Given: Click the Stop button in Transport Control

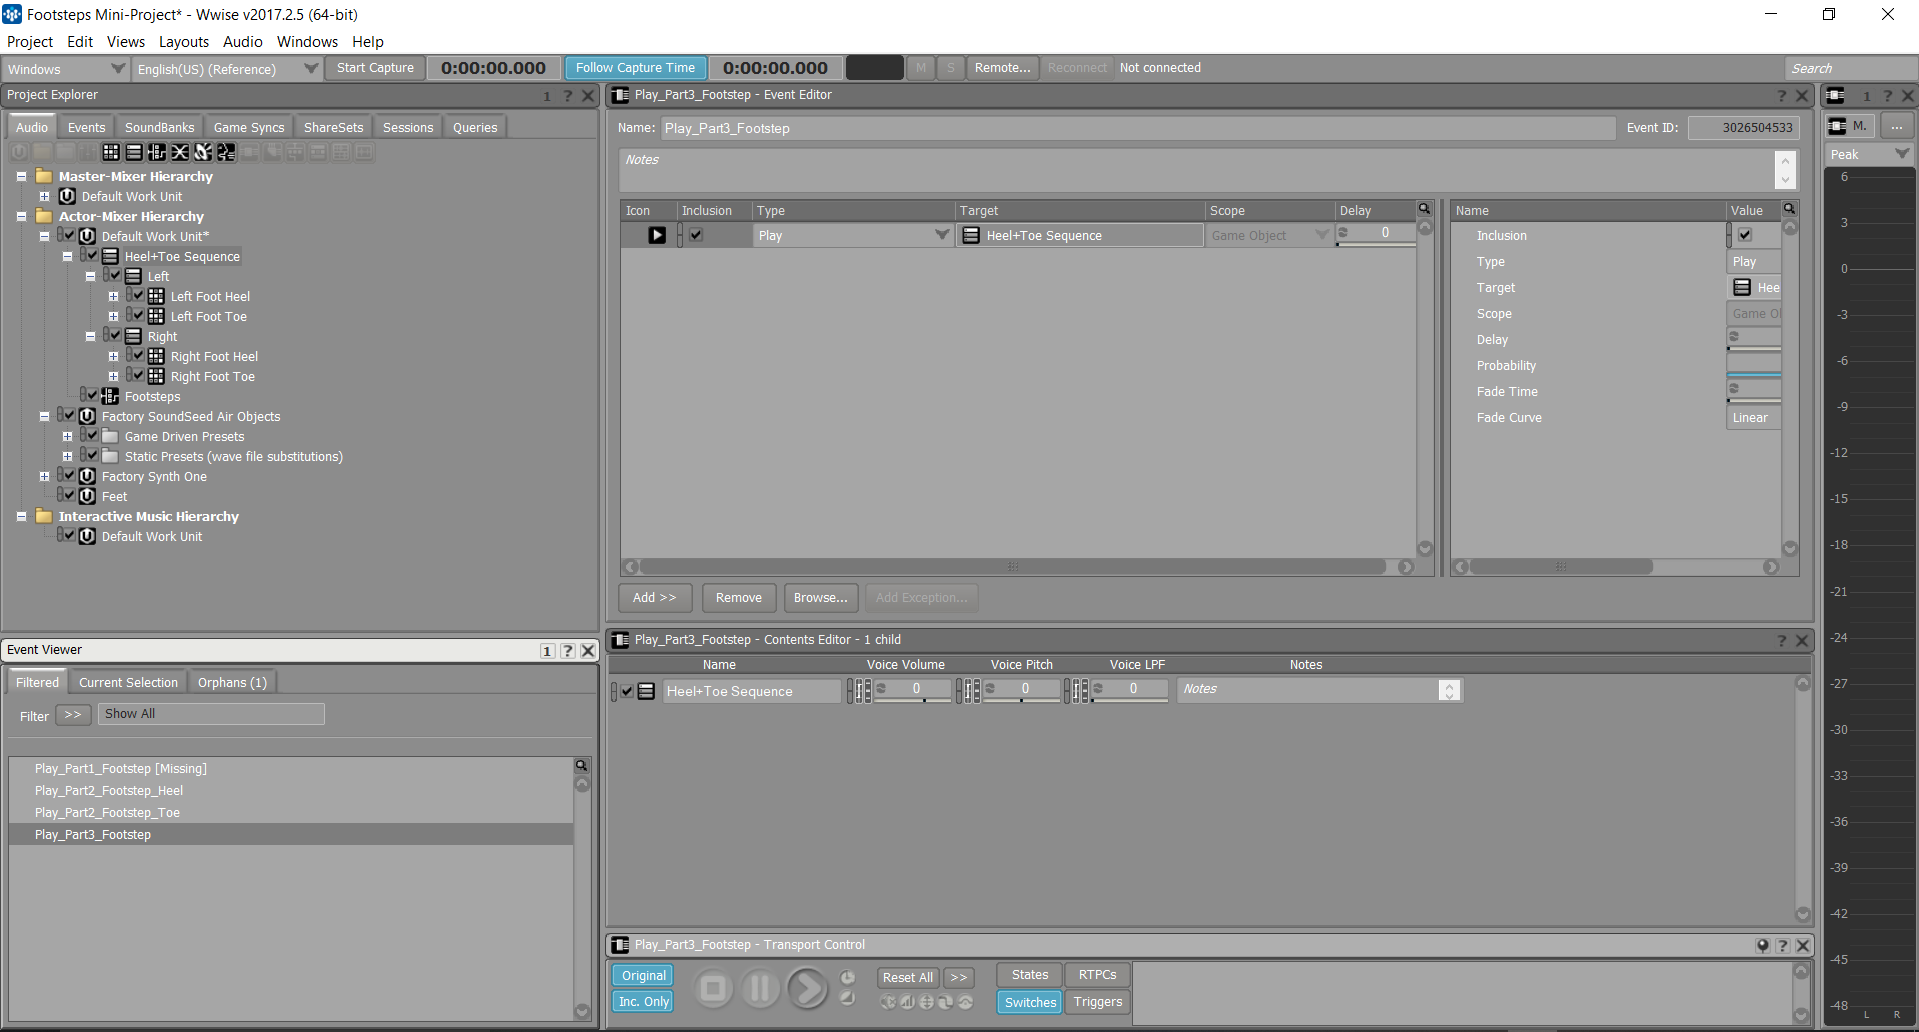Looking at the screenshot, I should (x=714, y=989).
